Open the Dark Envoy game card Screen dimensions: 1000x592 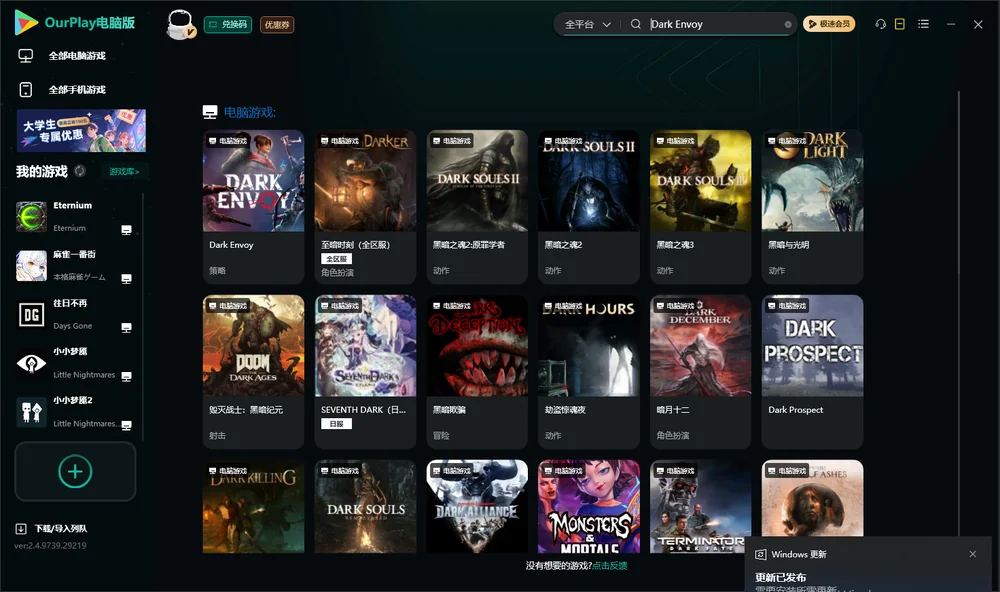(x=253, y=207)
